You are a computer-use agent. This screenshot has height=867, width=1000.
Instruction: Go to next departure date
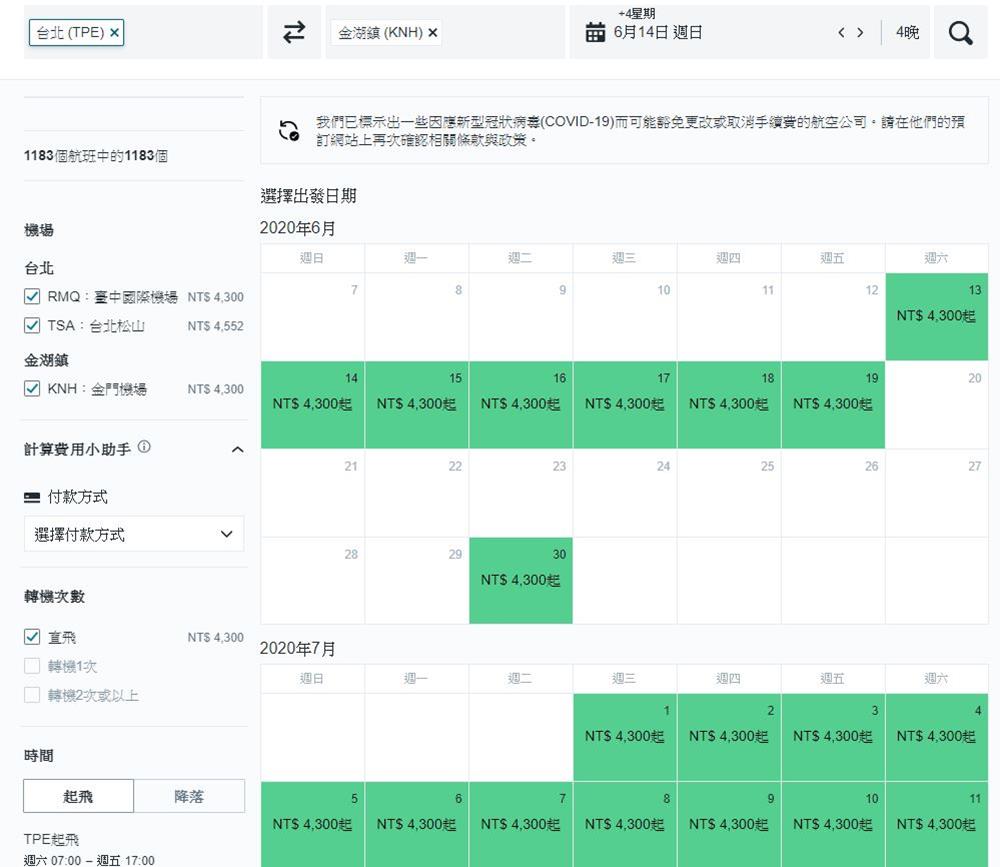click(x=860, y=33)
